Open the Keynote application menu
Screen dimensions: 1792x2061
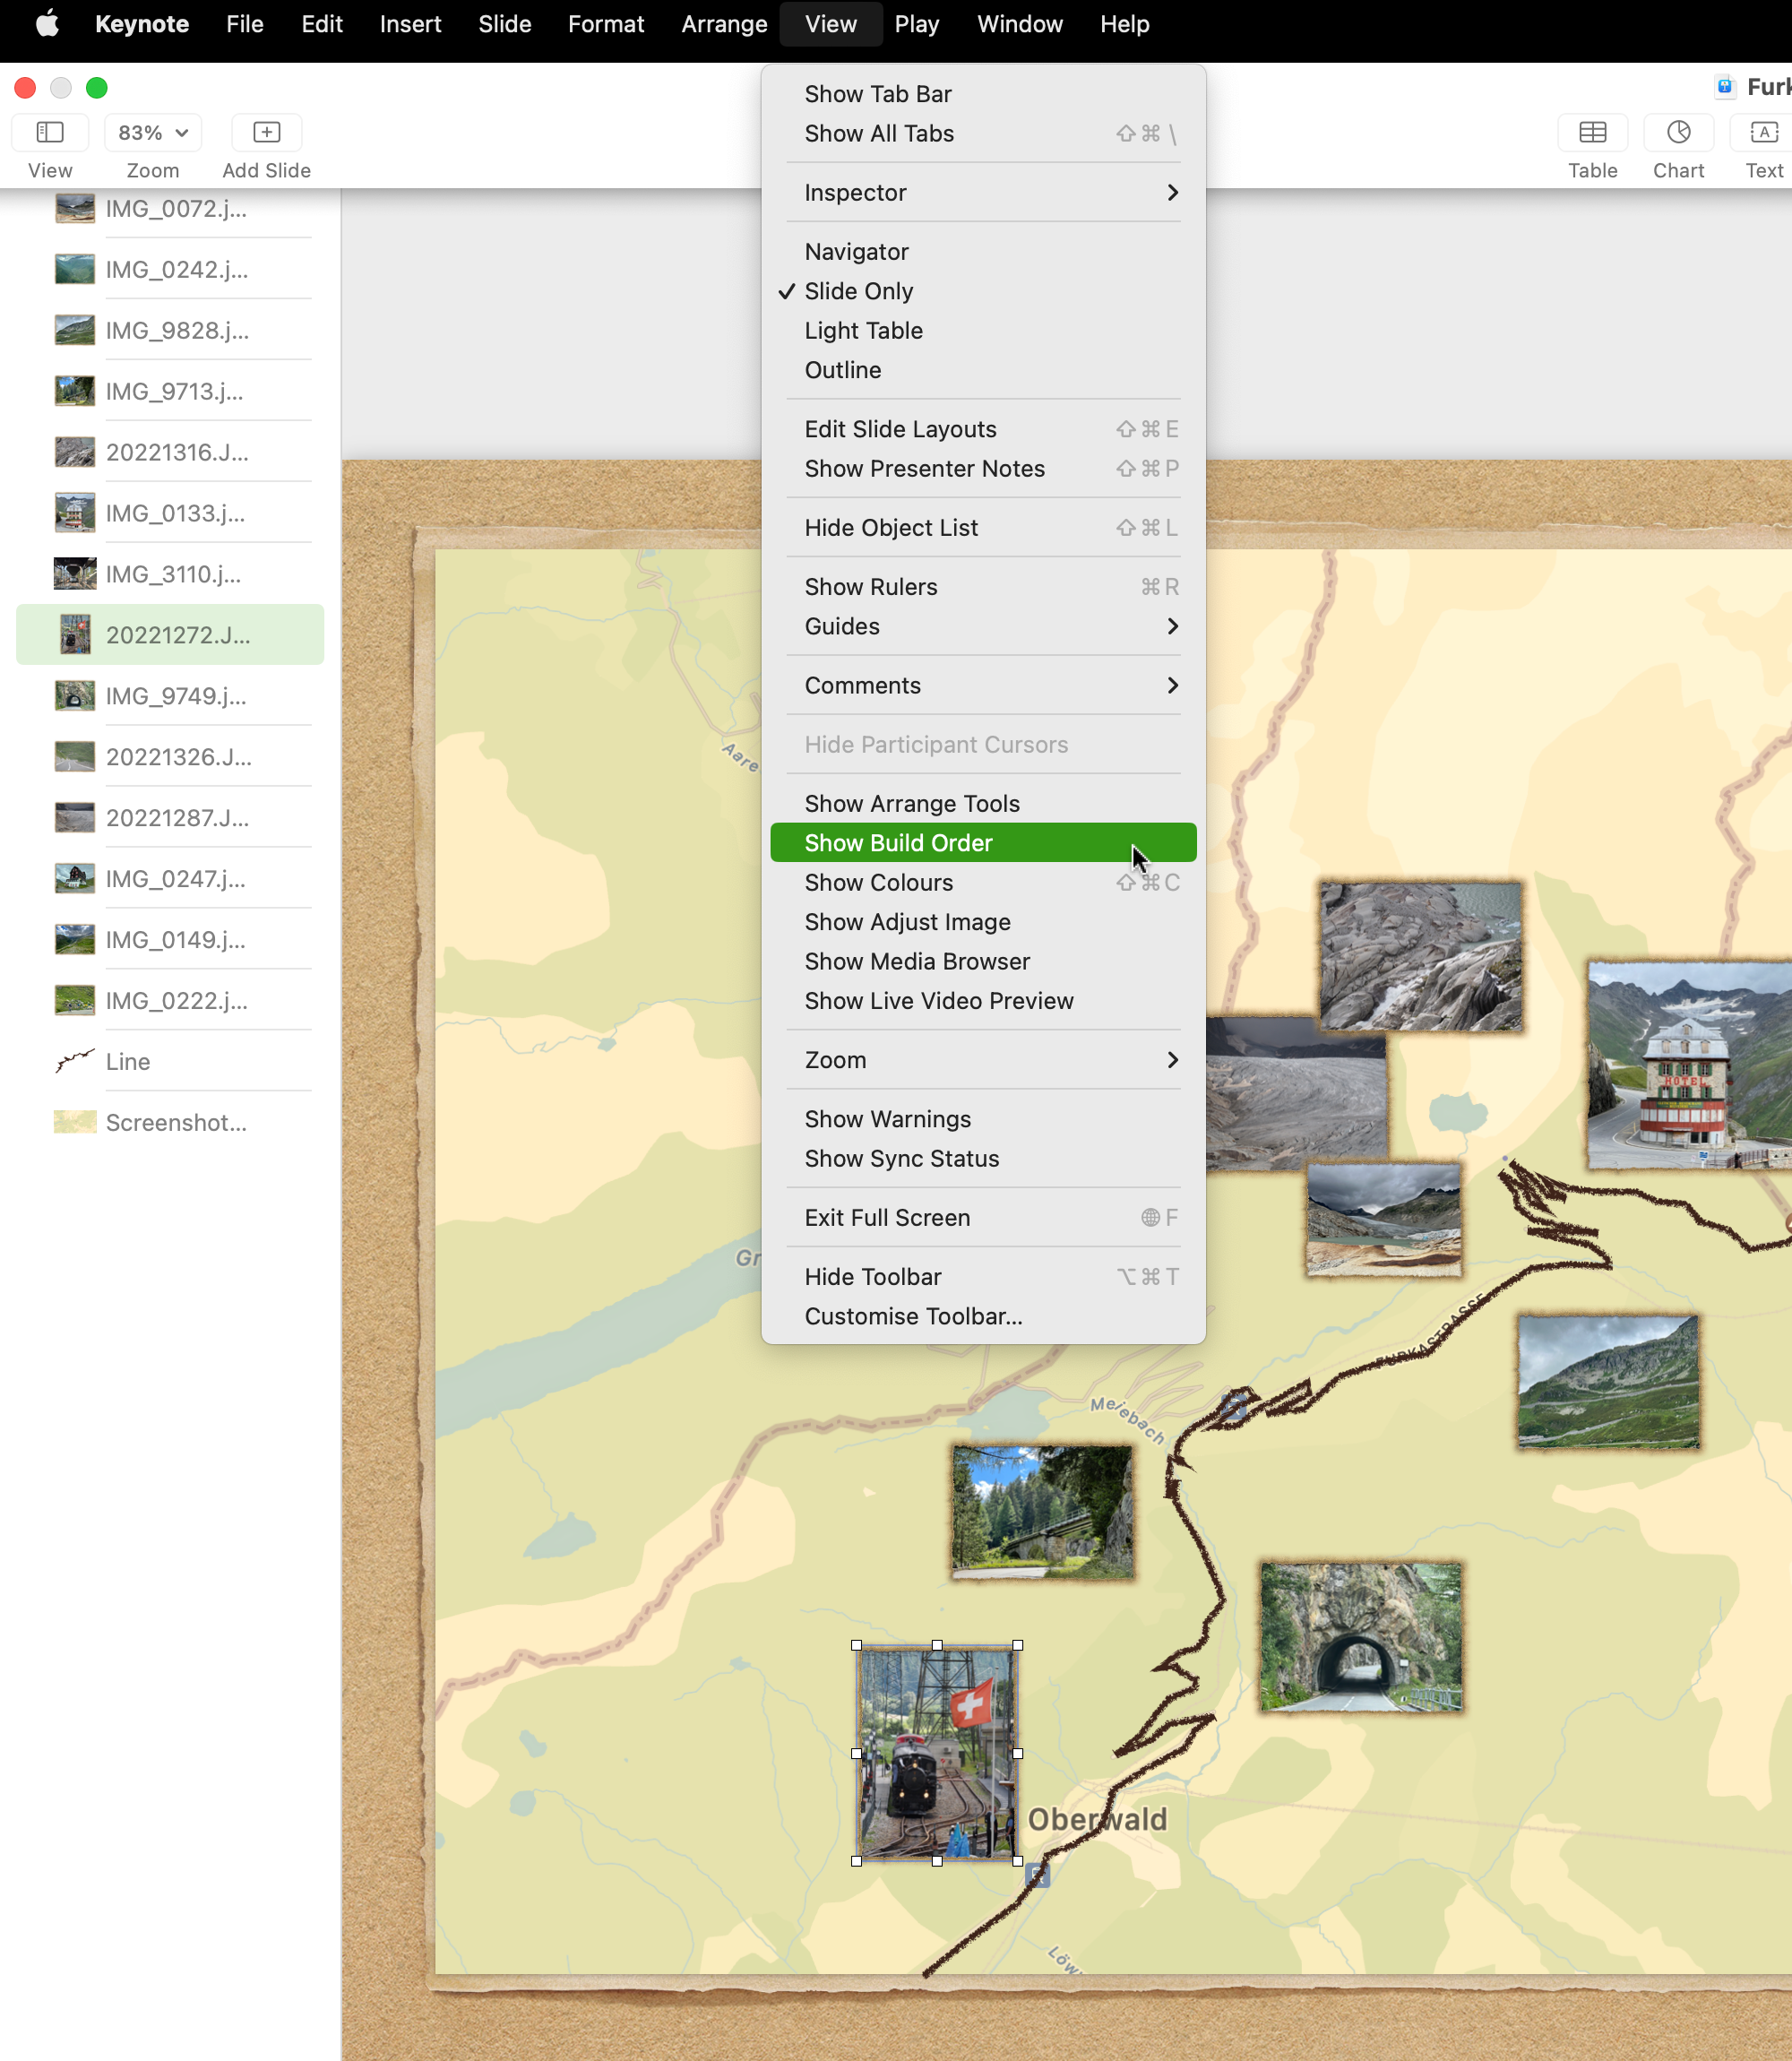pos(142,24)
